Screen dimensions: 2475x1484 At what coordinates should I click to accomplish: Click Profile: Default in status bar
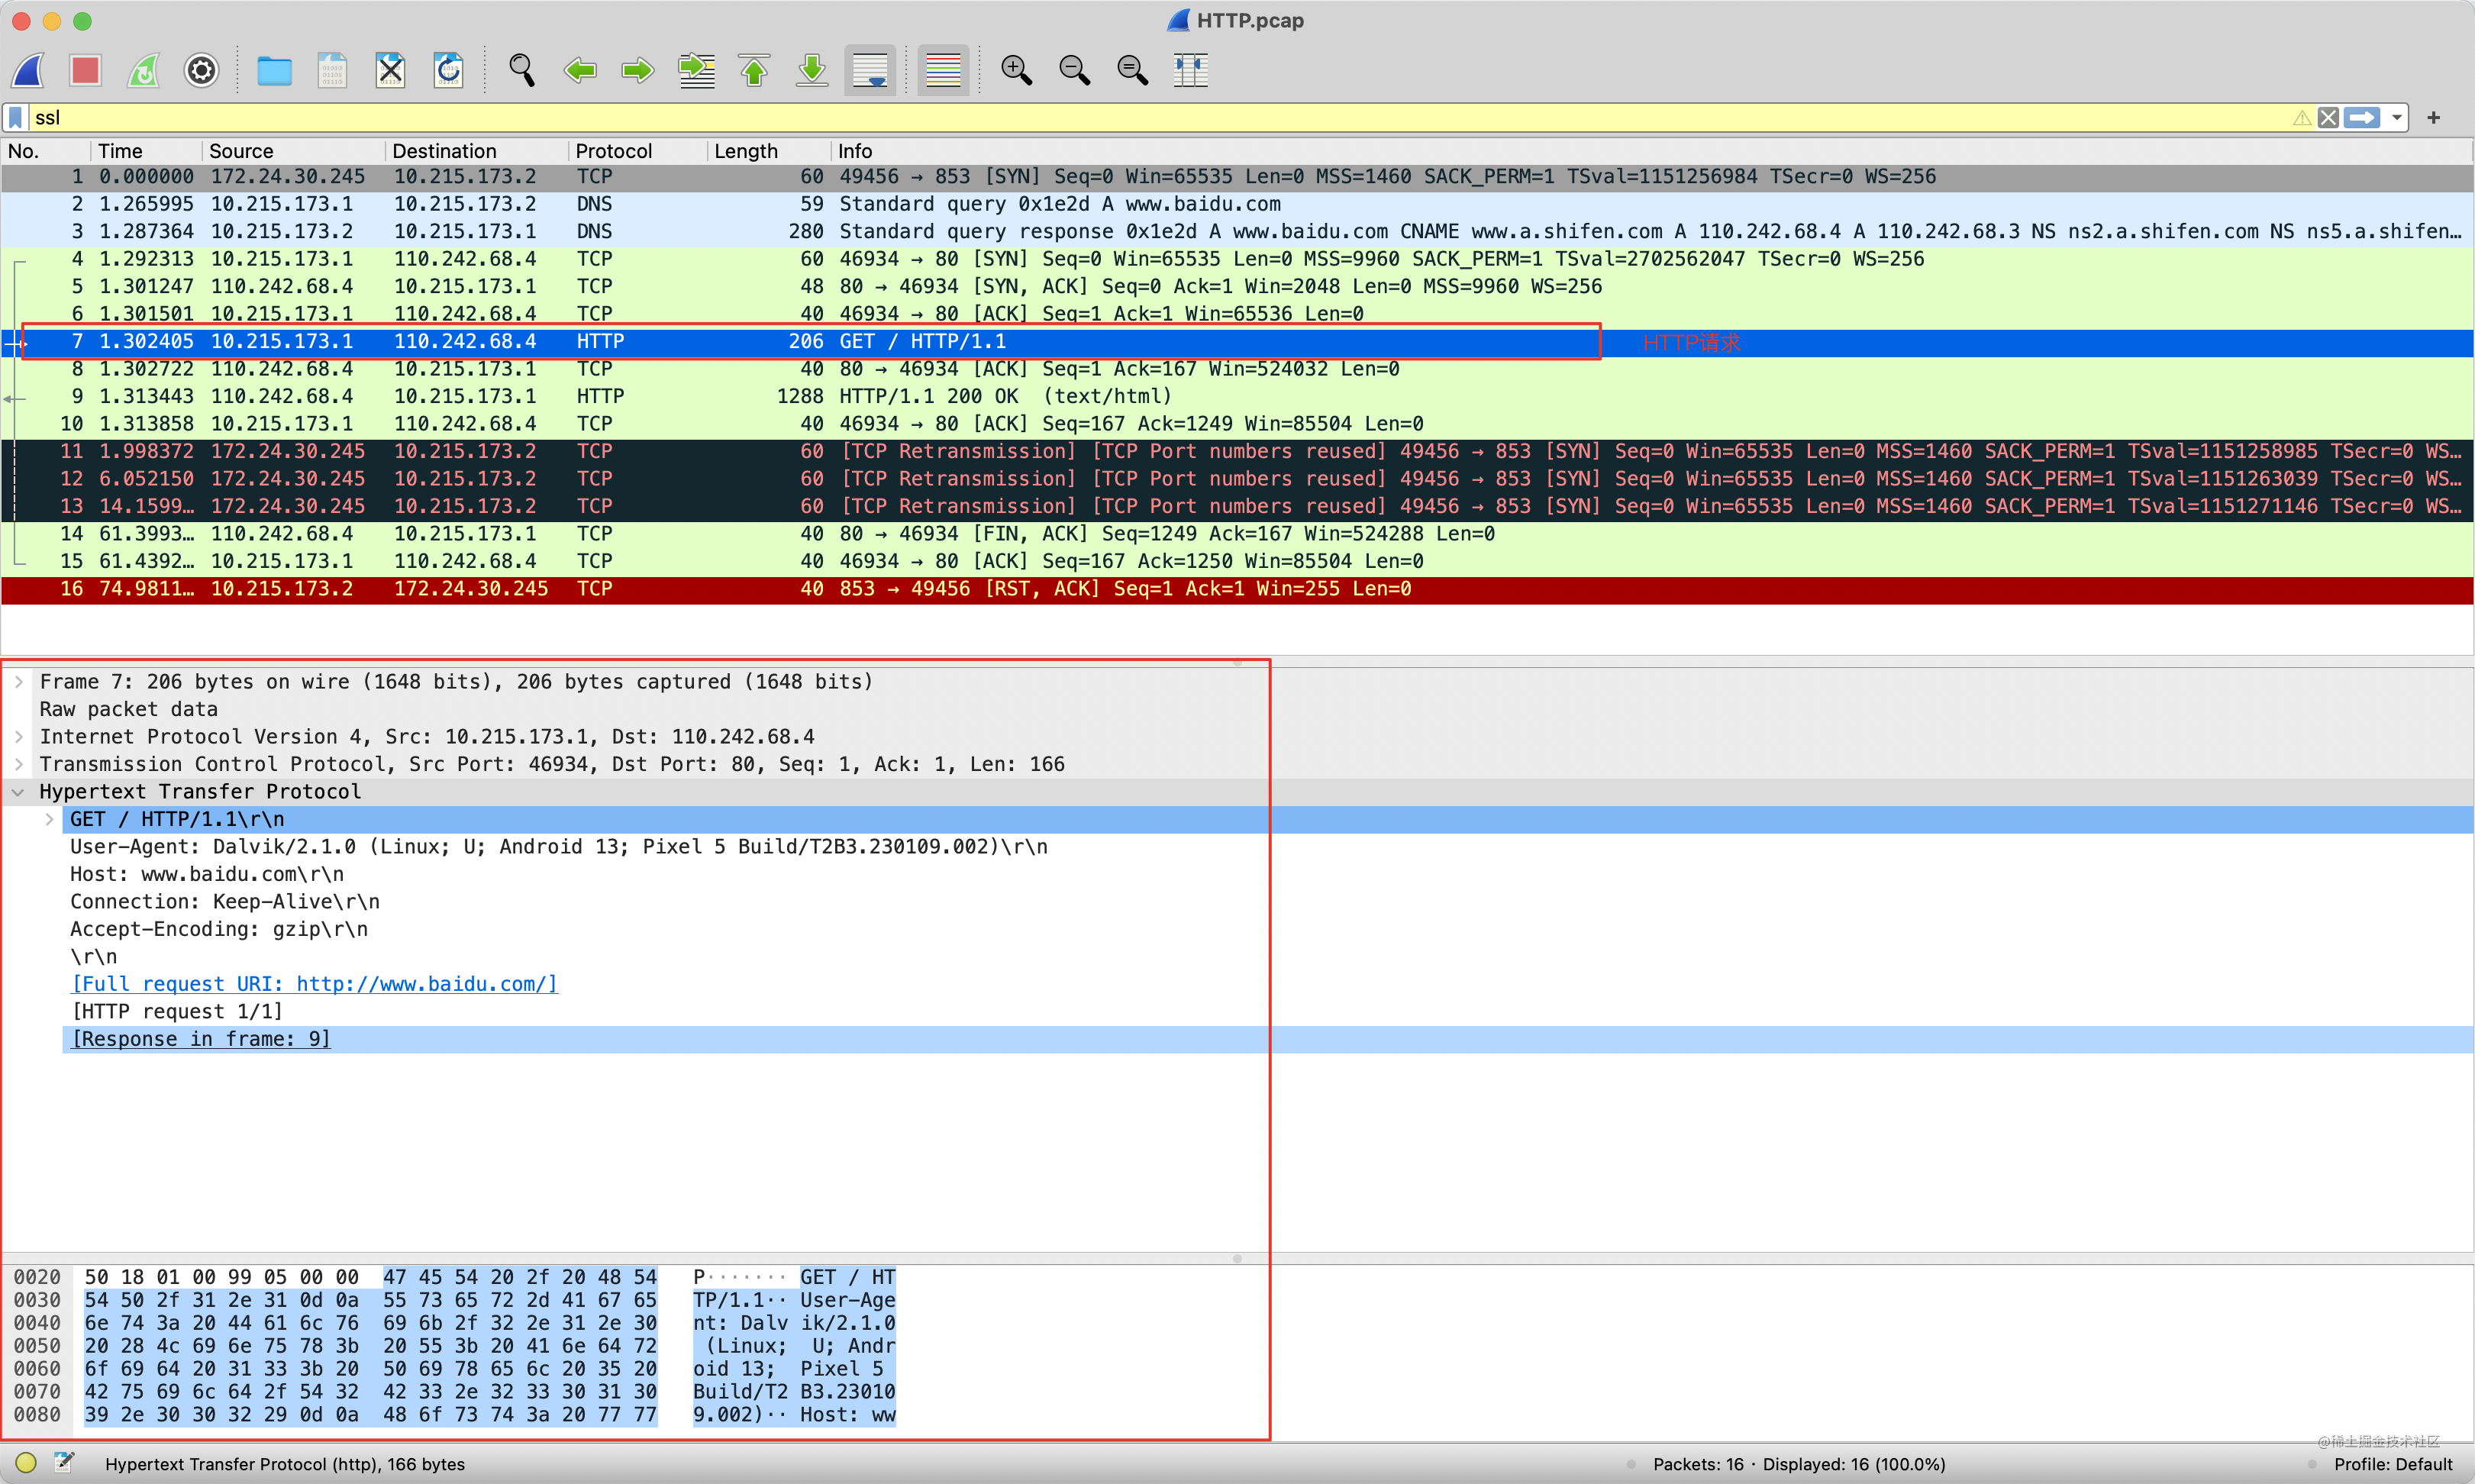point(2393,1464)
